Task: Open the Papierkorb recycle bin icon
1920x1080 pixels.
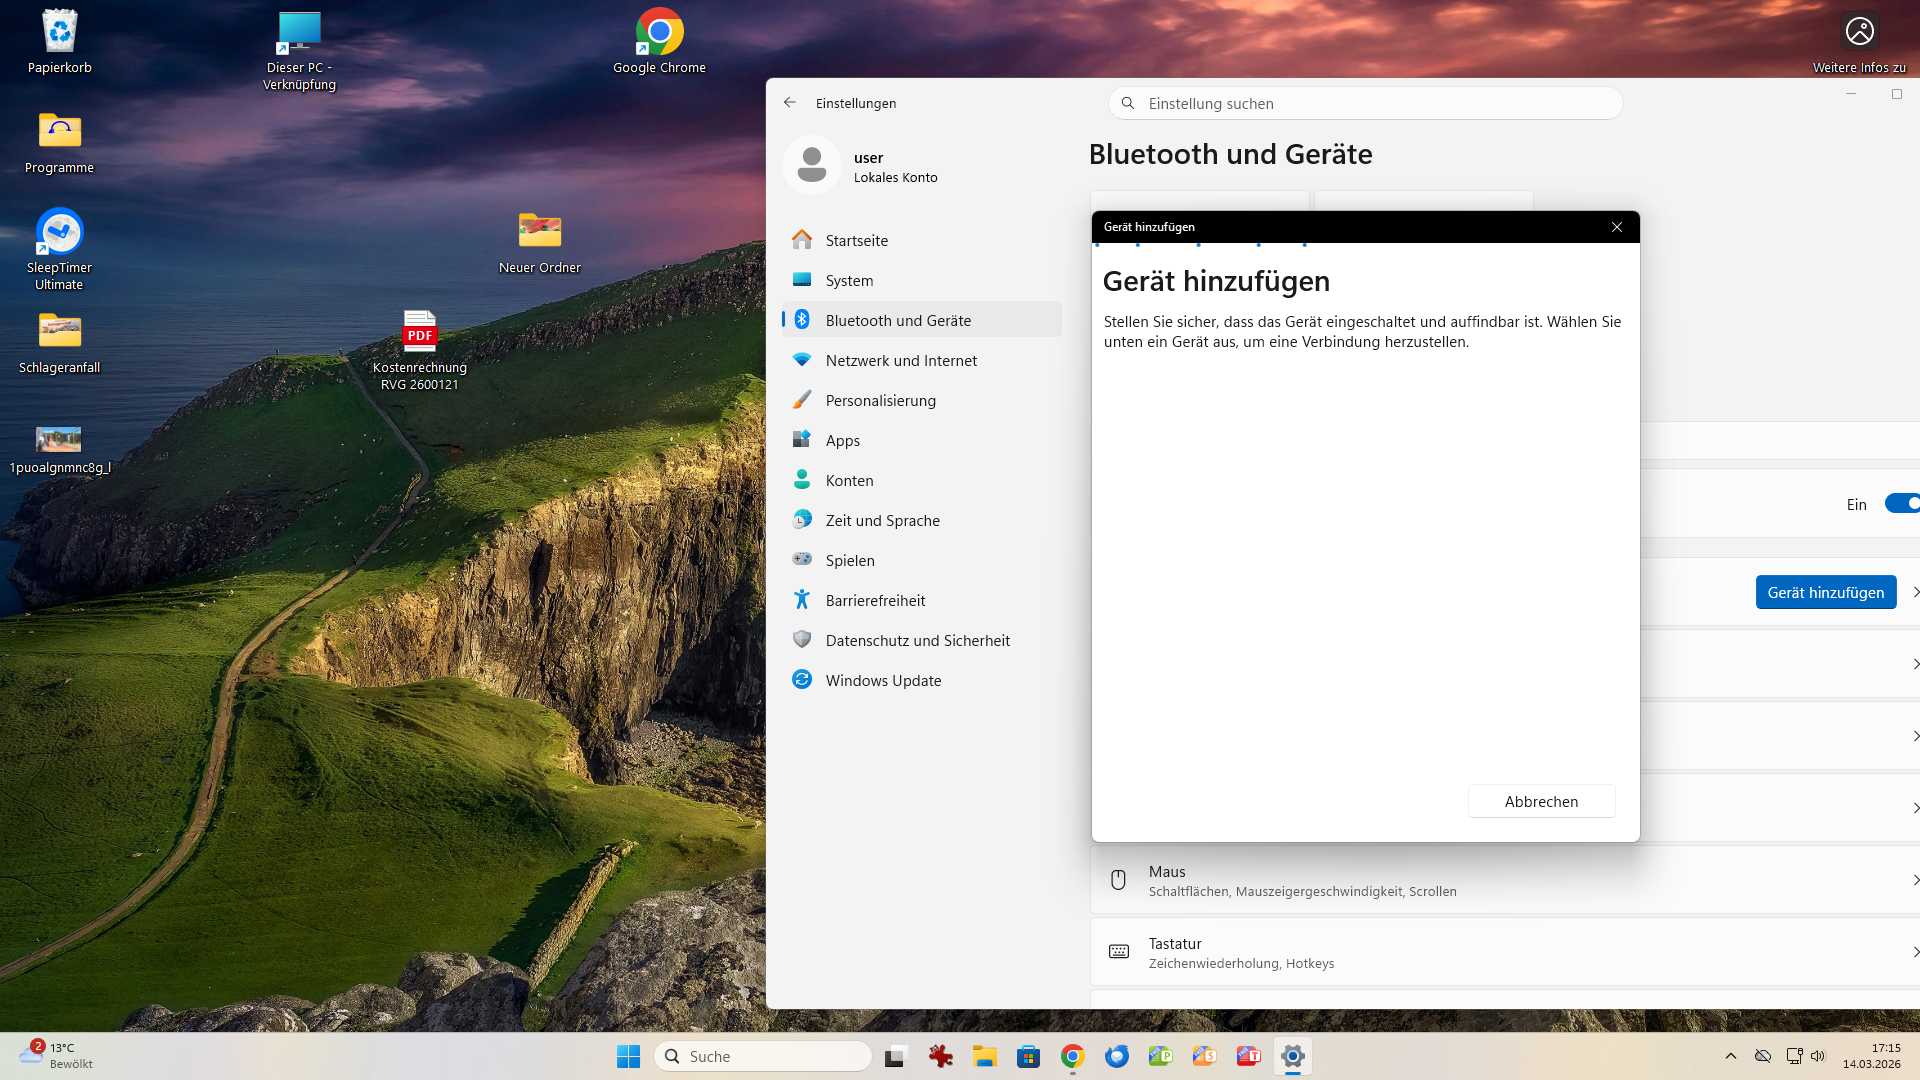Action: [59, 34]
